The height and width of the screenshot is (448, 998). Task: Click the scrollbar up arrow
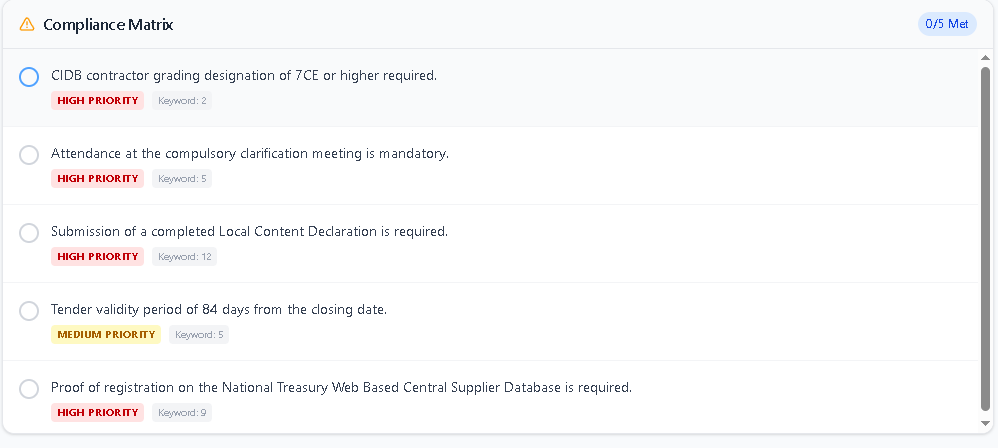(985, 58)
